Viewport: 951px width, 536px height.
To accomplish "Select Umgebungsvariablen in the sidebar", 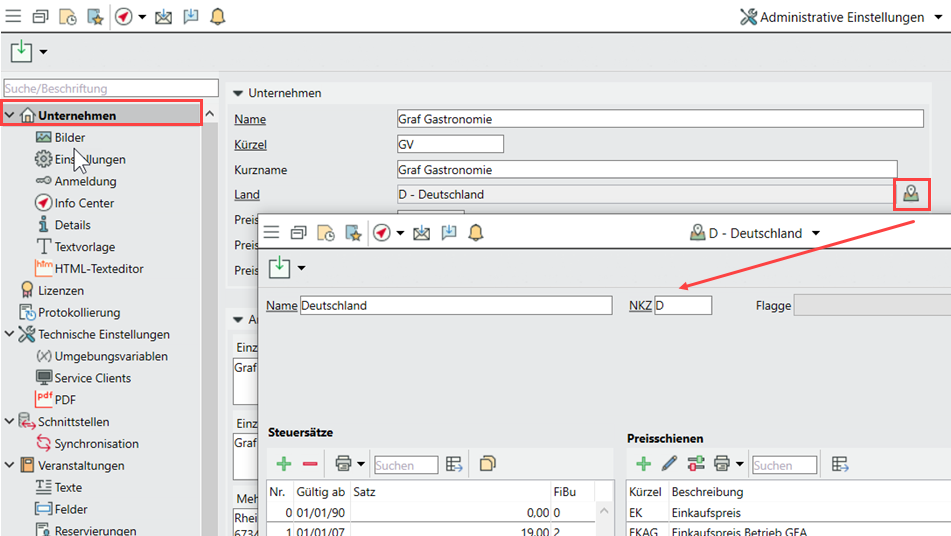I will point(110,356).
